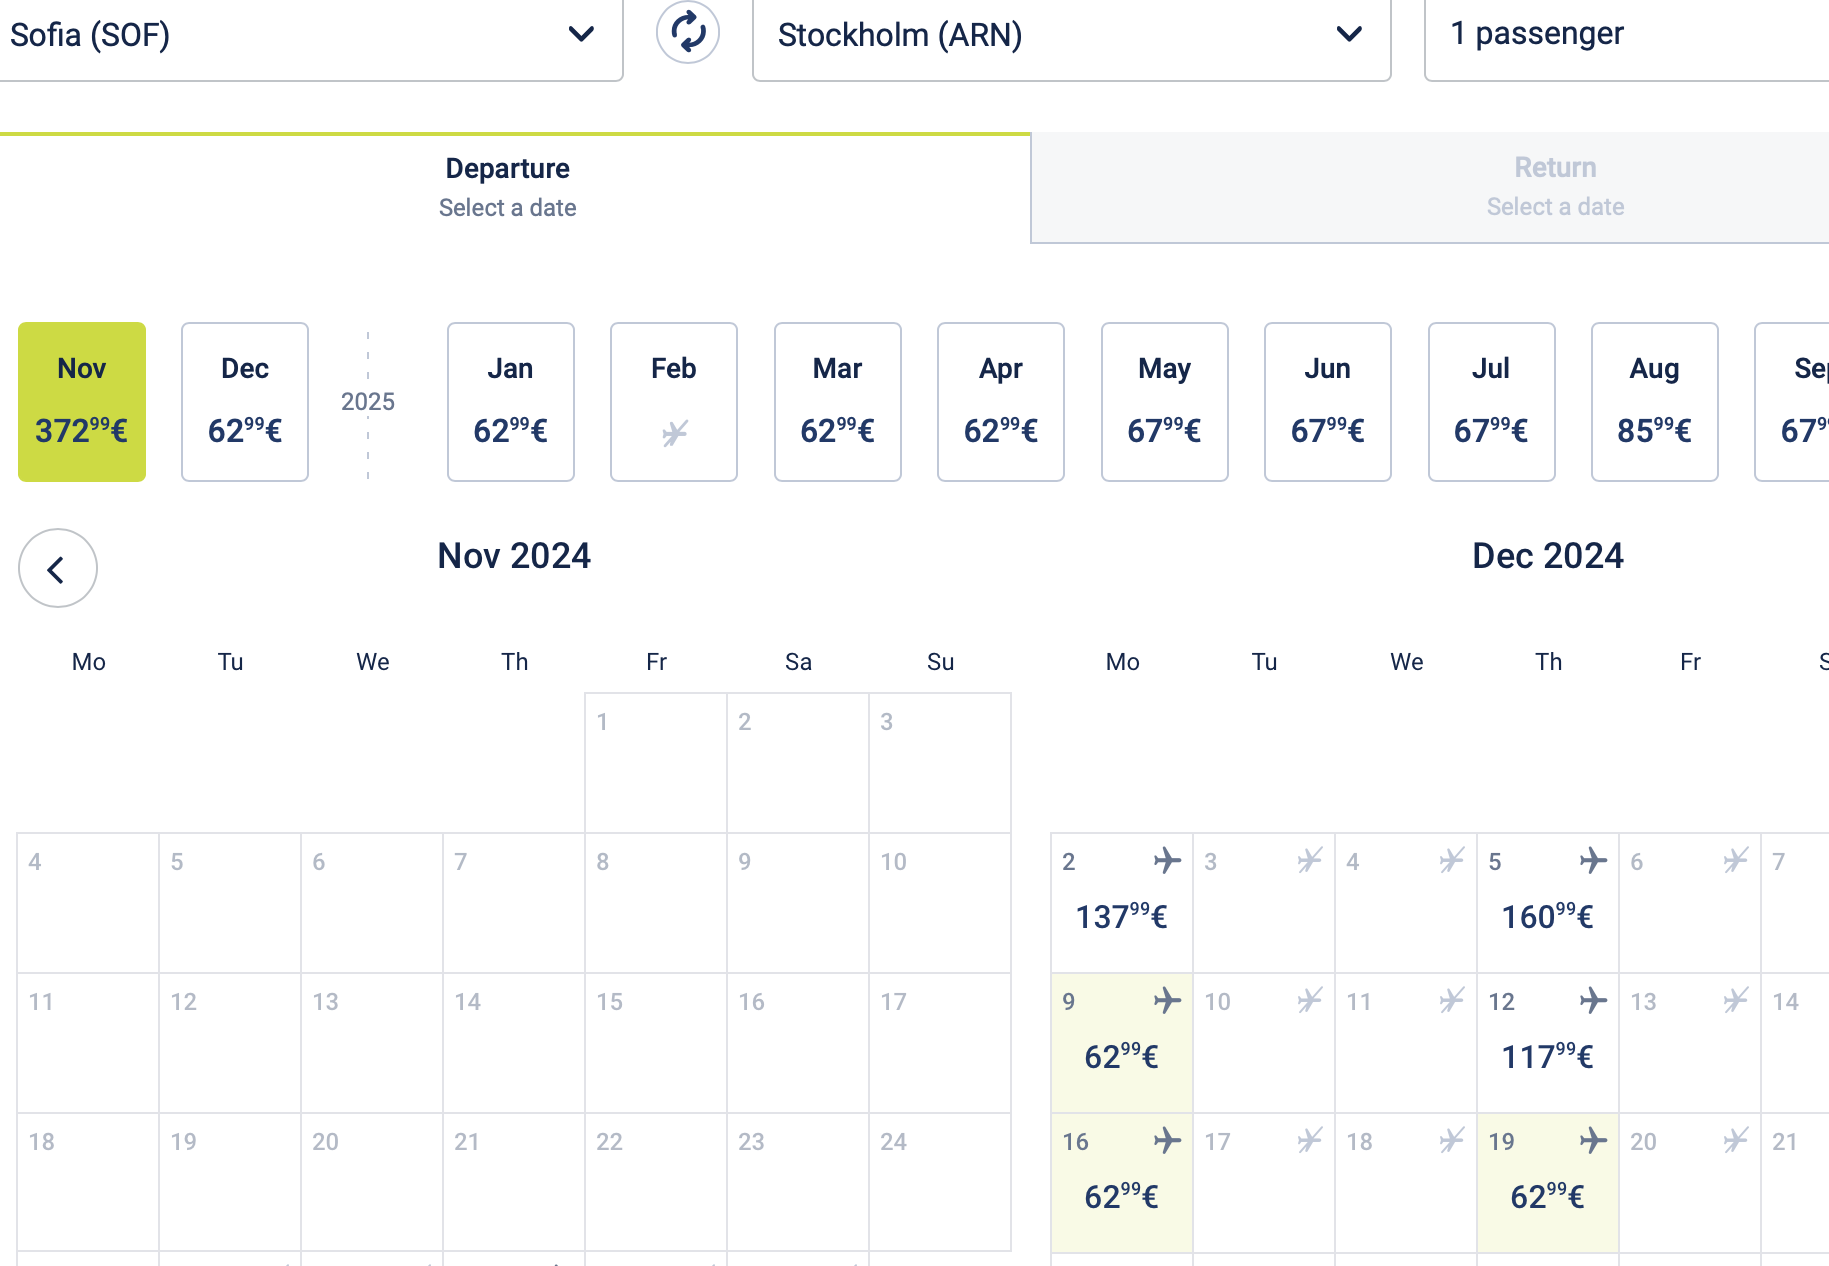Choose the Jan 2025 month tile

coord(510,402)
